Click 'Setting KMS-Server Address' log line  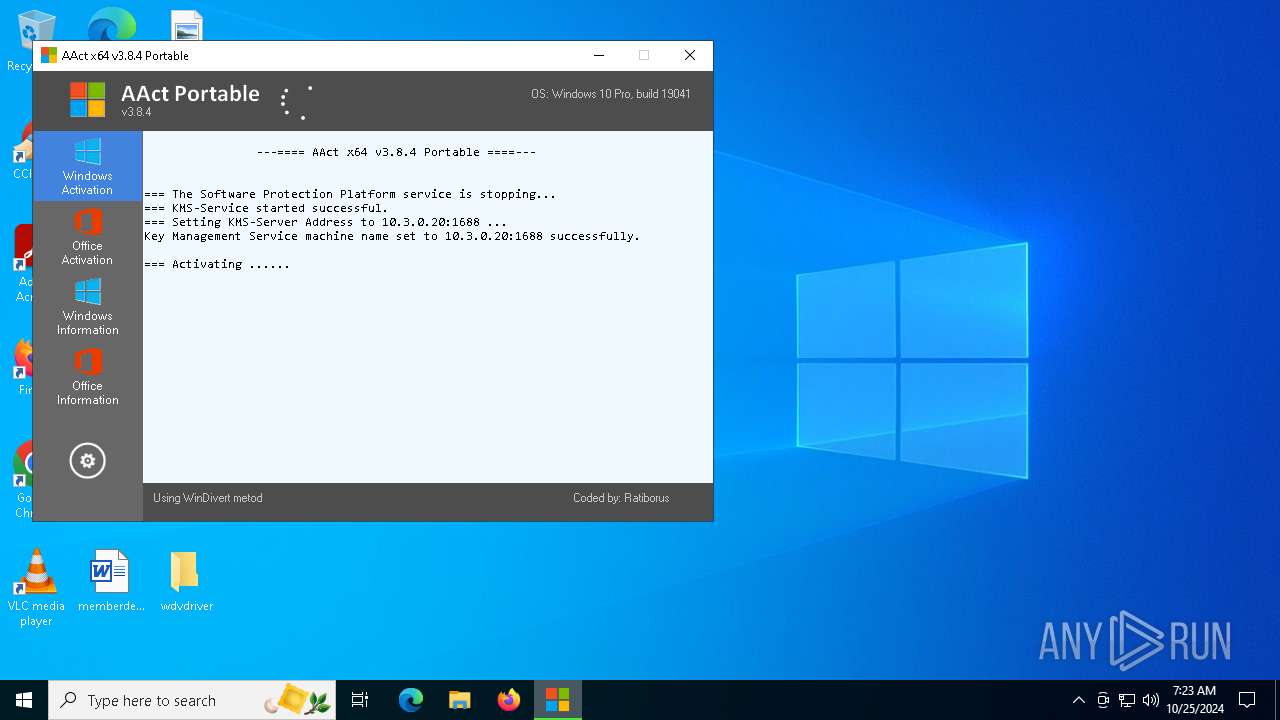(326, 222)
